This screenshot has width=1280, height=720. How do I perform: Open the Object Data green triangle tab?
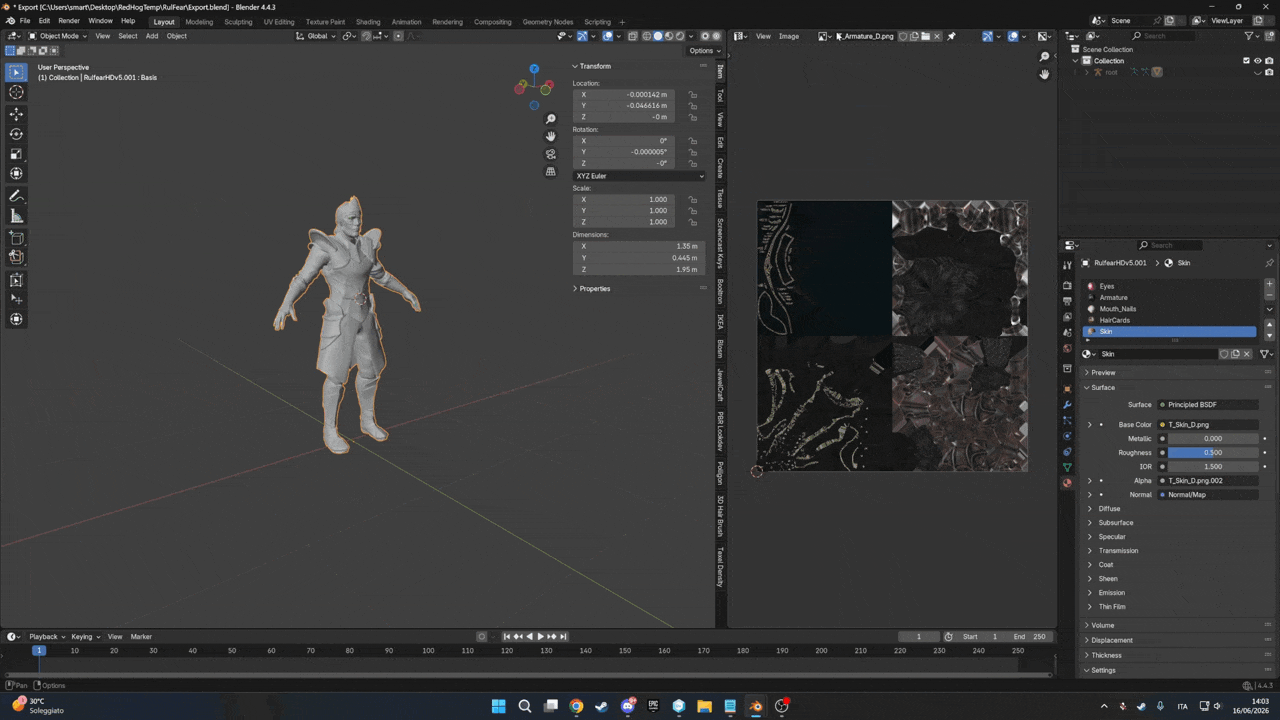[1067, 467]
